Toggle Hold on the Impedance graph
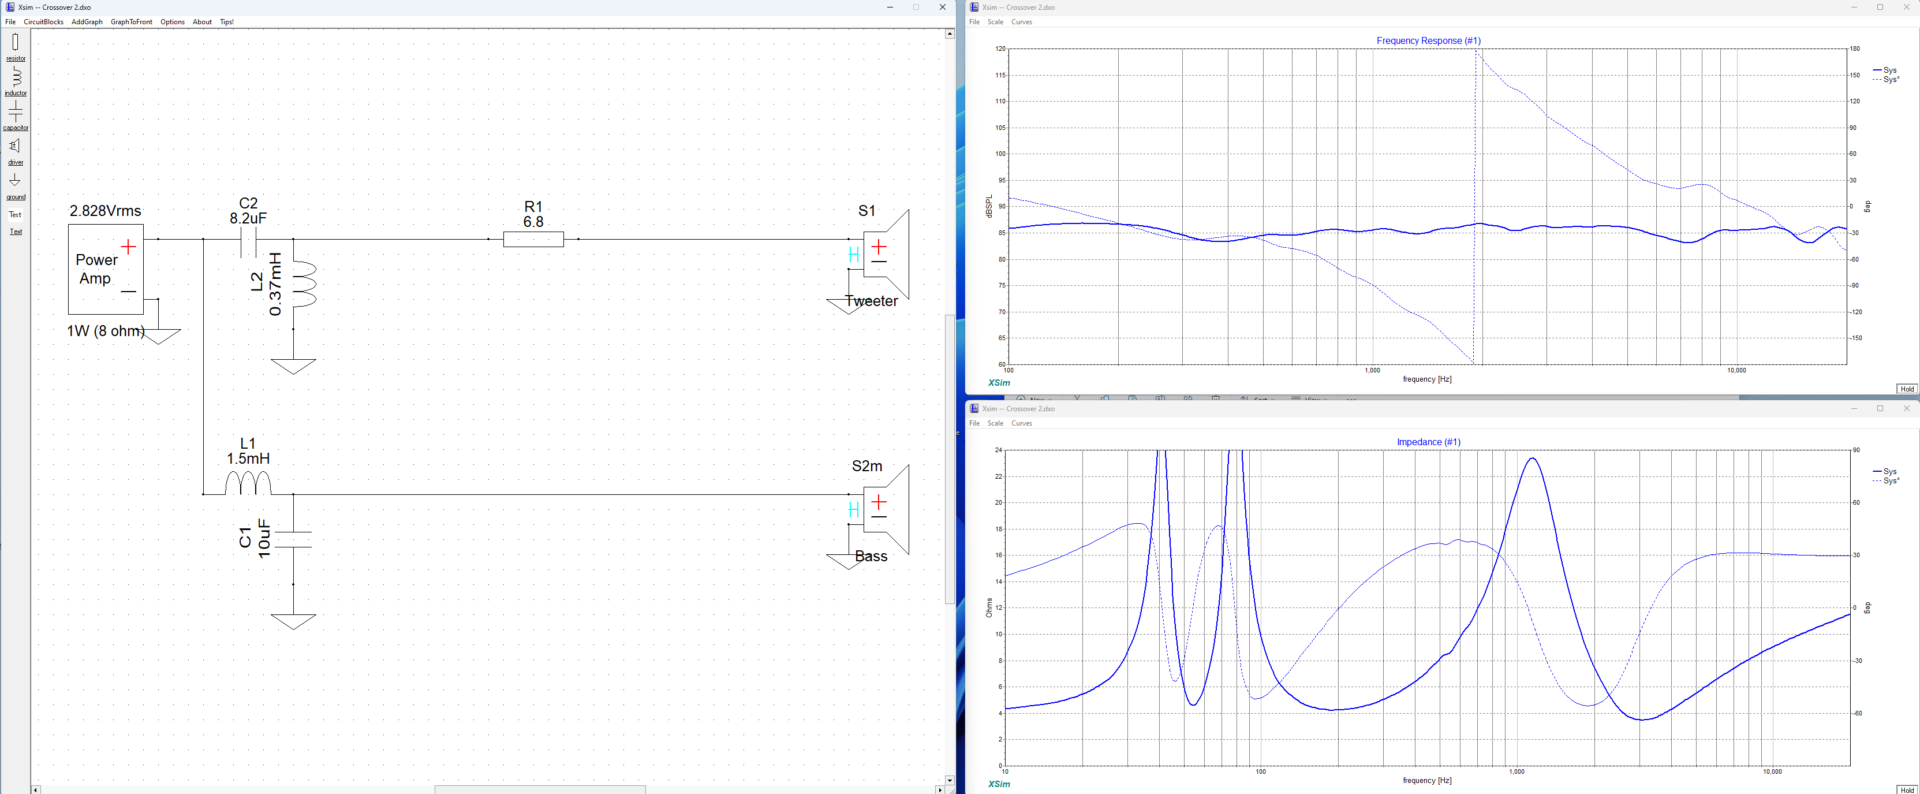 pos(1907,790)
